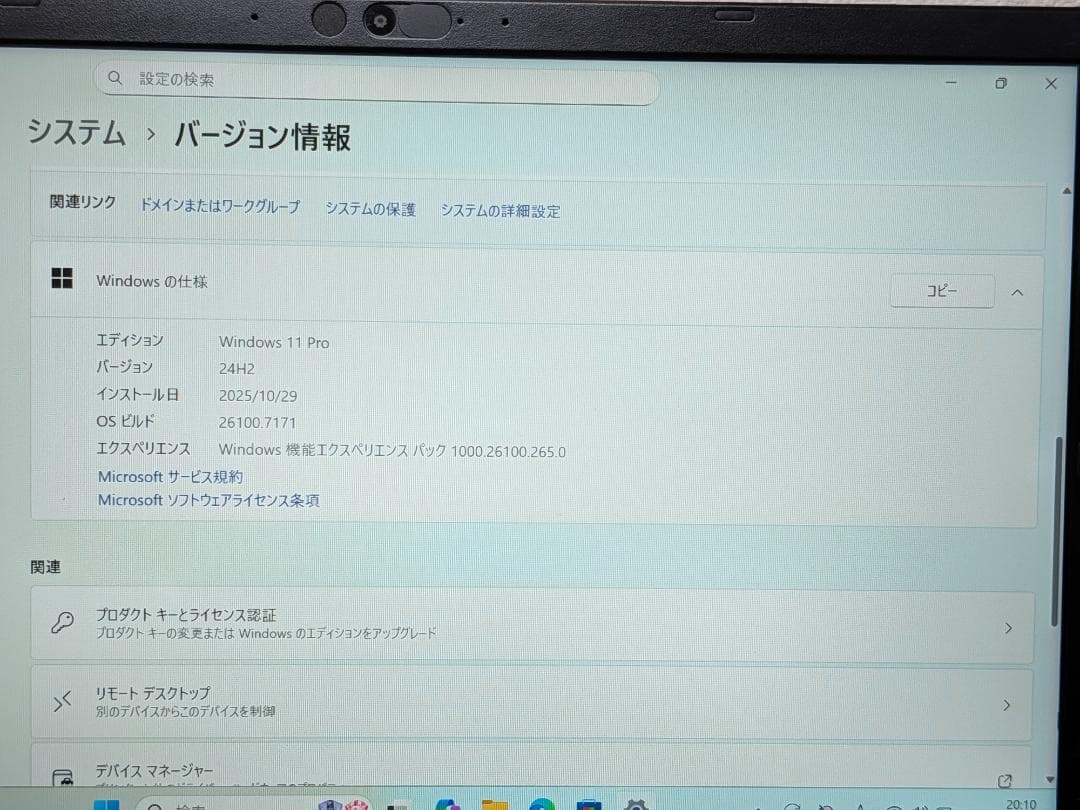Expand the プロダクト キーとライセンス認証 row
The height and width of the screenshot is (810, 1080).
(1008, 627)
